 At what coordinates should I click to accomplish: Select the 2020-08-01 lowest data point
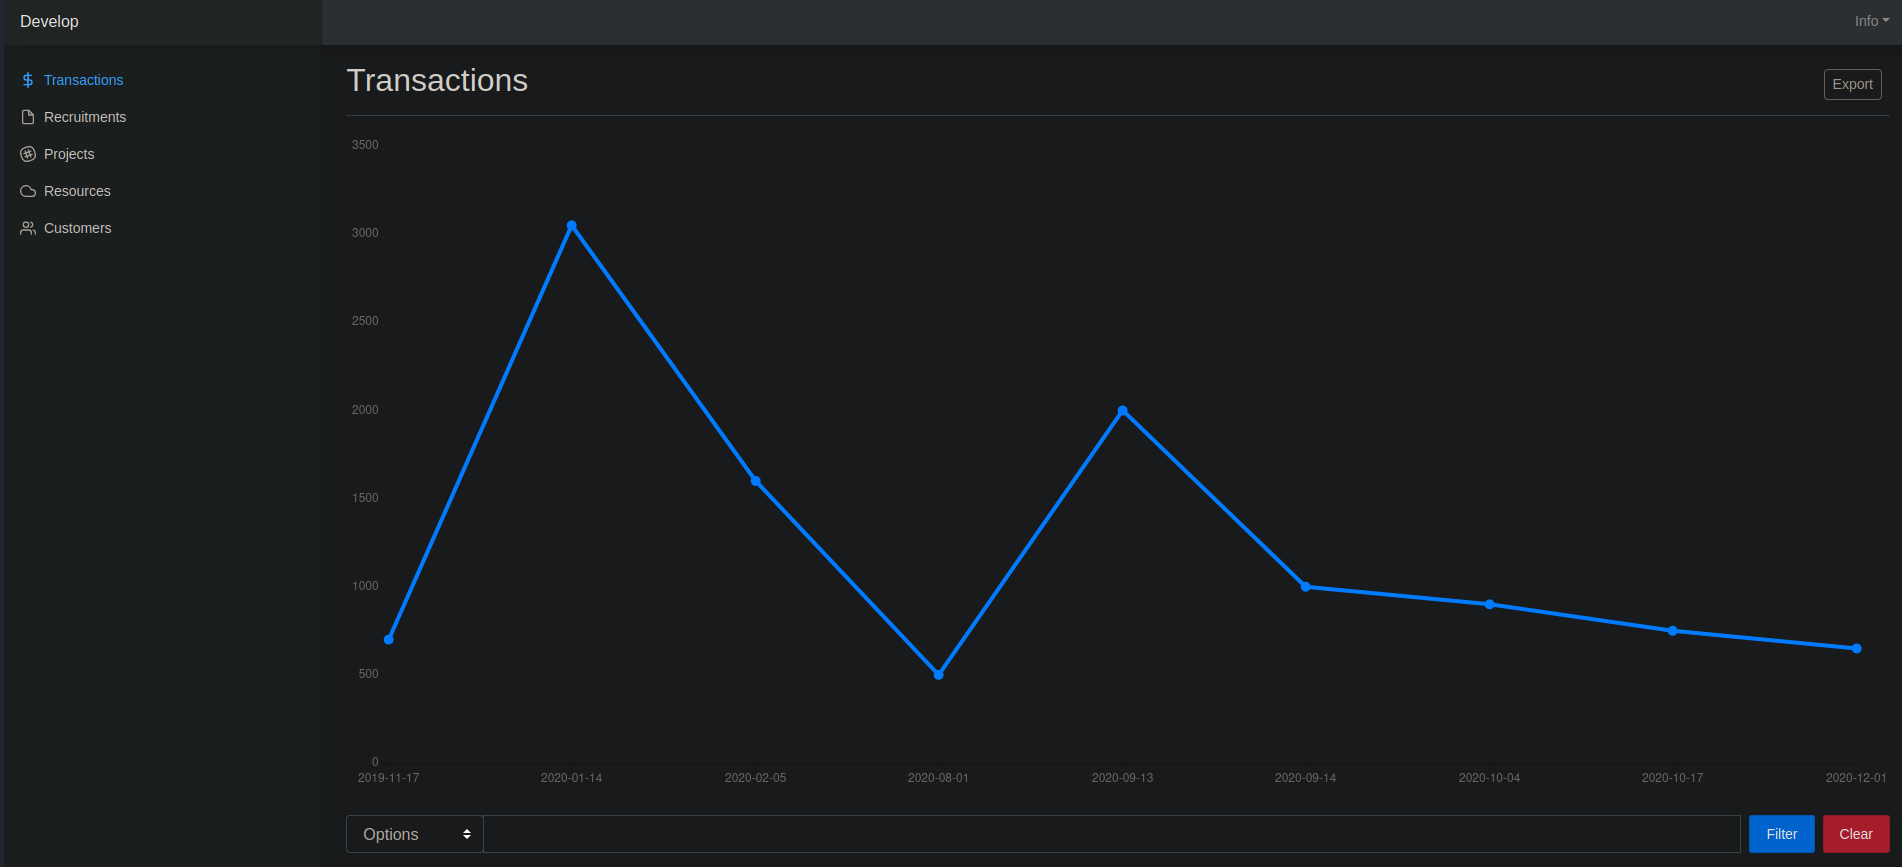pyautogui.click(x=939, y=675)
